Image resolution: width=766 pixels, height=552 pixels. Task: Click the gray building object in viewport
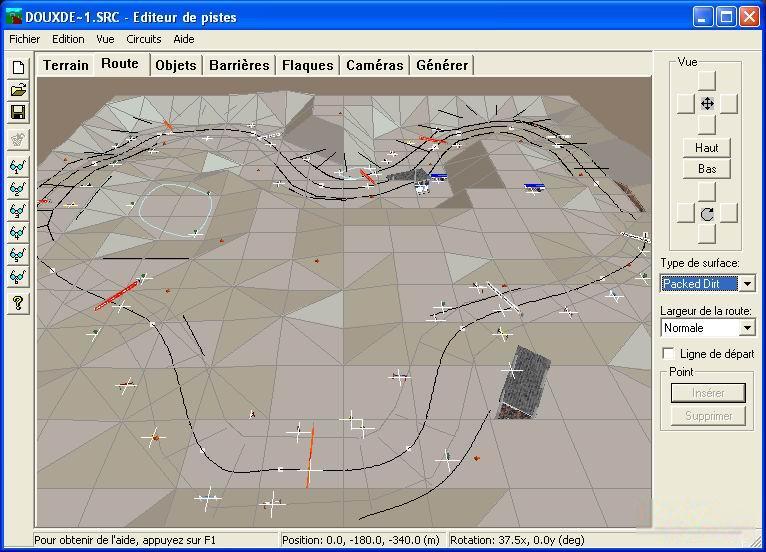tap(523, 382)
